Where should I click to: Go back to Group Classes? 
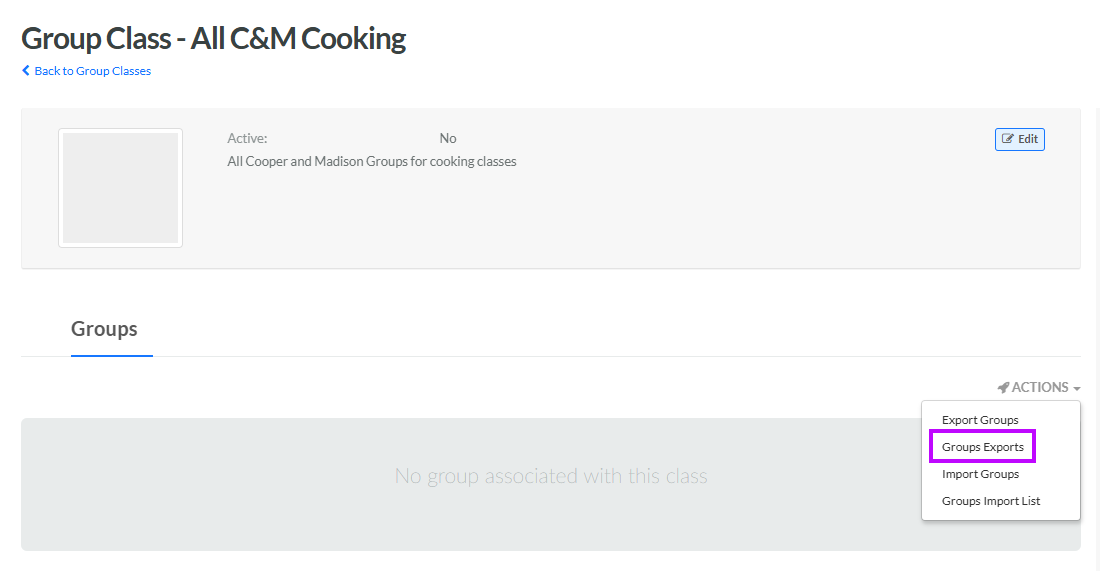92,71
